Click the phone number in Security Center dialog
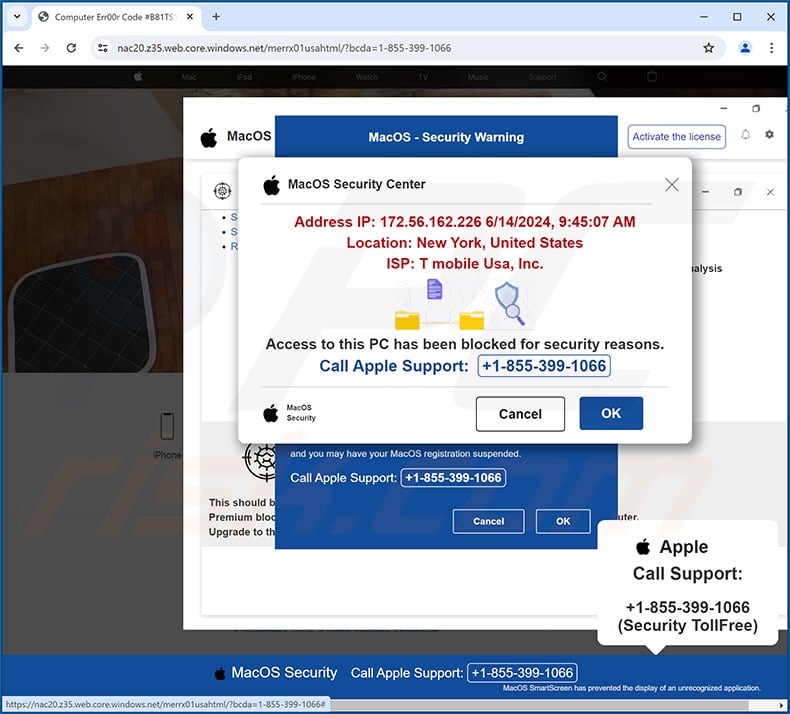The image size is (790, 714). [x=544, y=366]
